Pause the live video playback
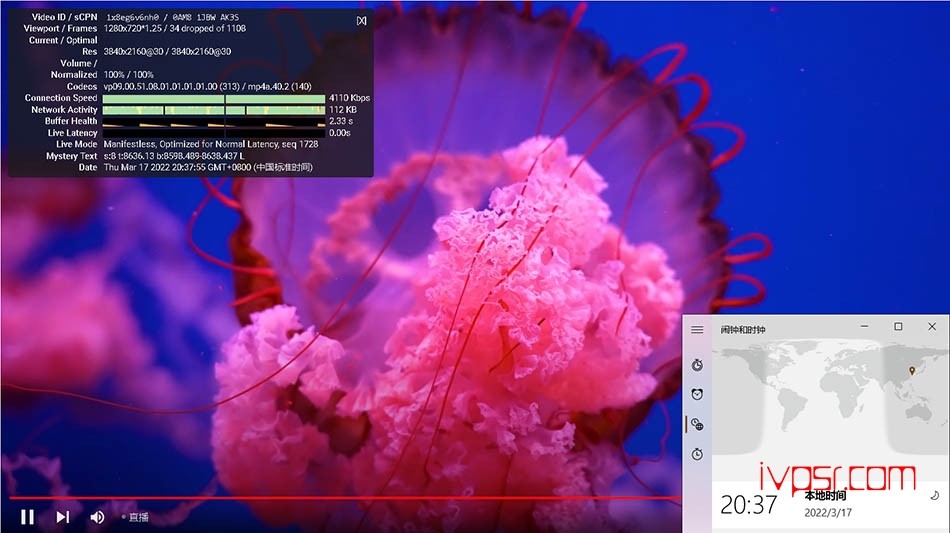 27,517
